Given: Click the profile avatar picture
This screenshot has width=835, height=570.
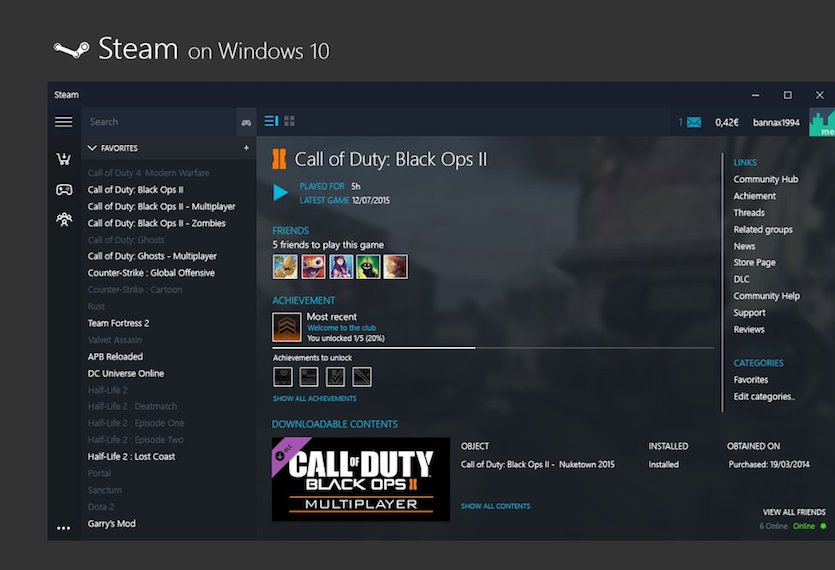Looking at the screenshot, I should click(822, 122).
